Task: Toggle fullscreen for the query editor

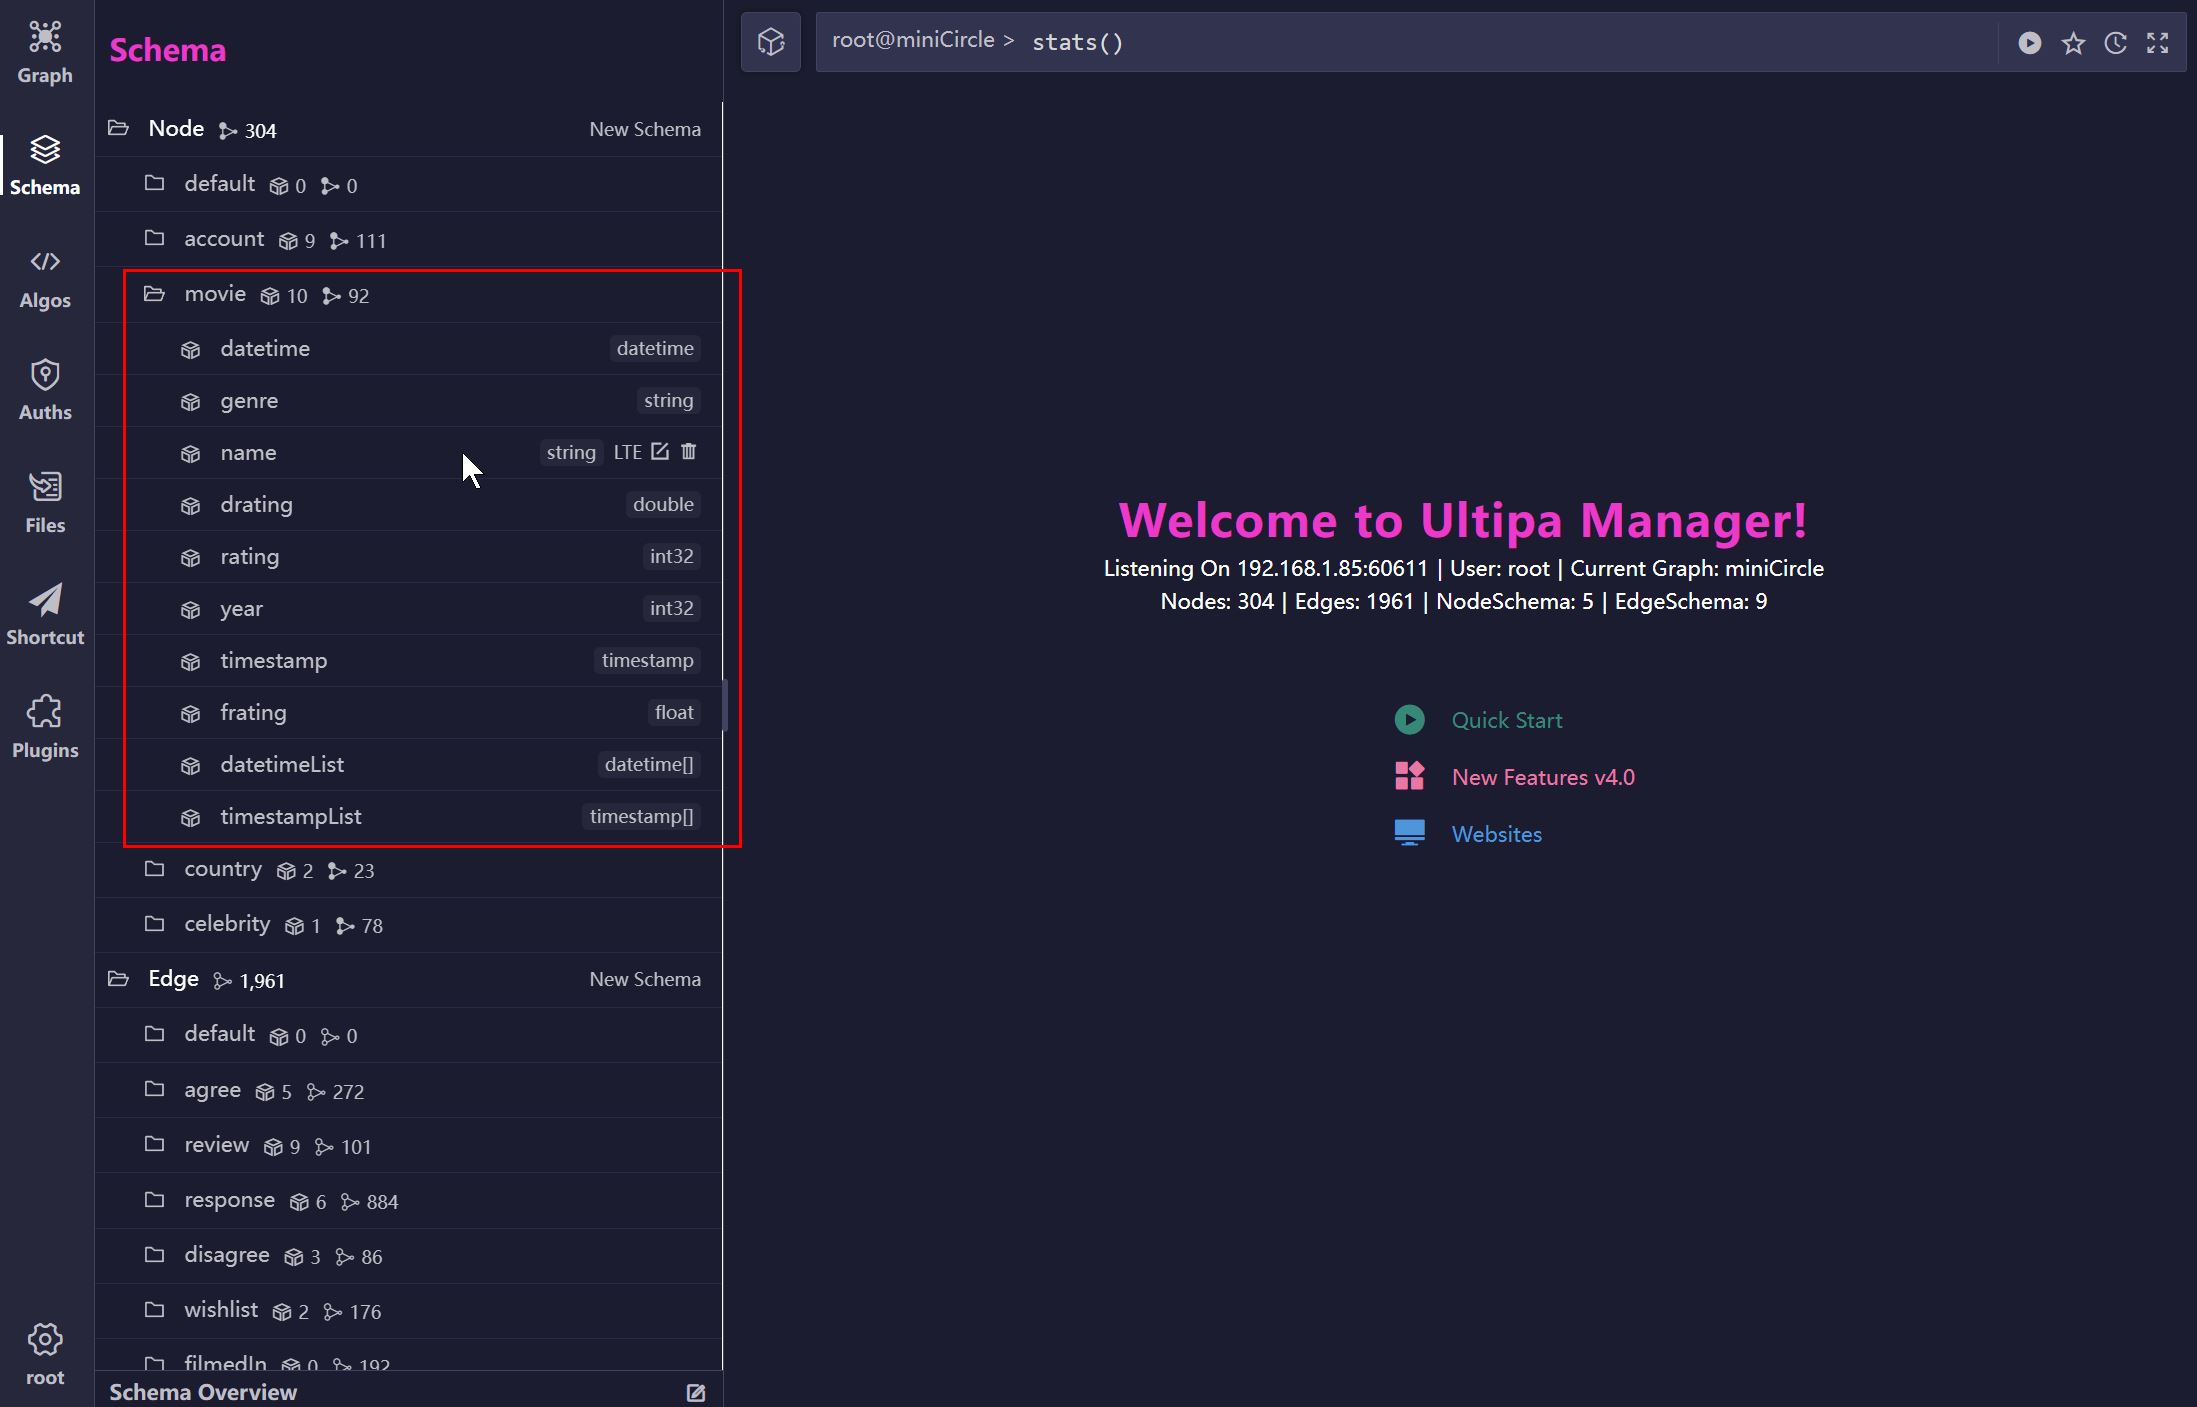Action: click(x=2157, y=42)
